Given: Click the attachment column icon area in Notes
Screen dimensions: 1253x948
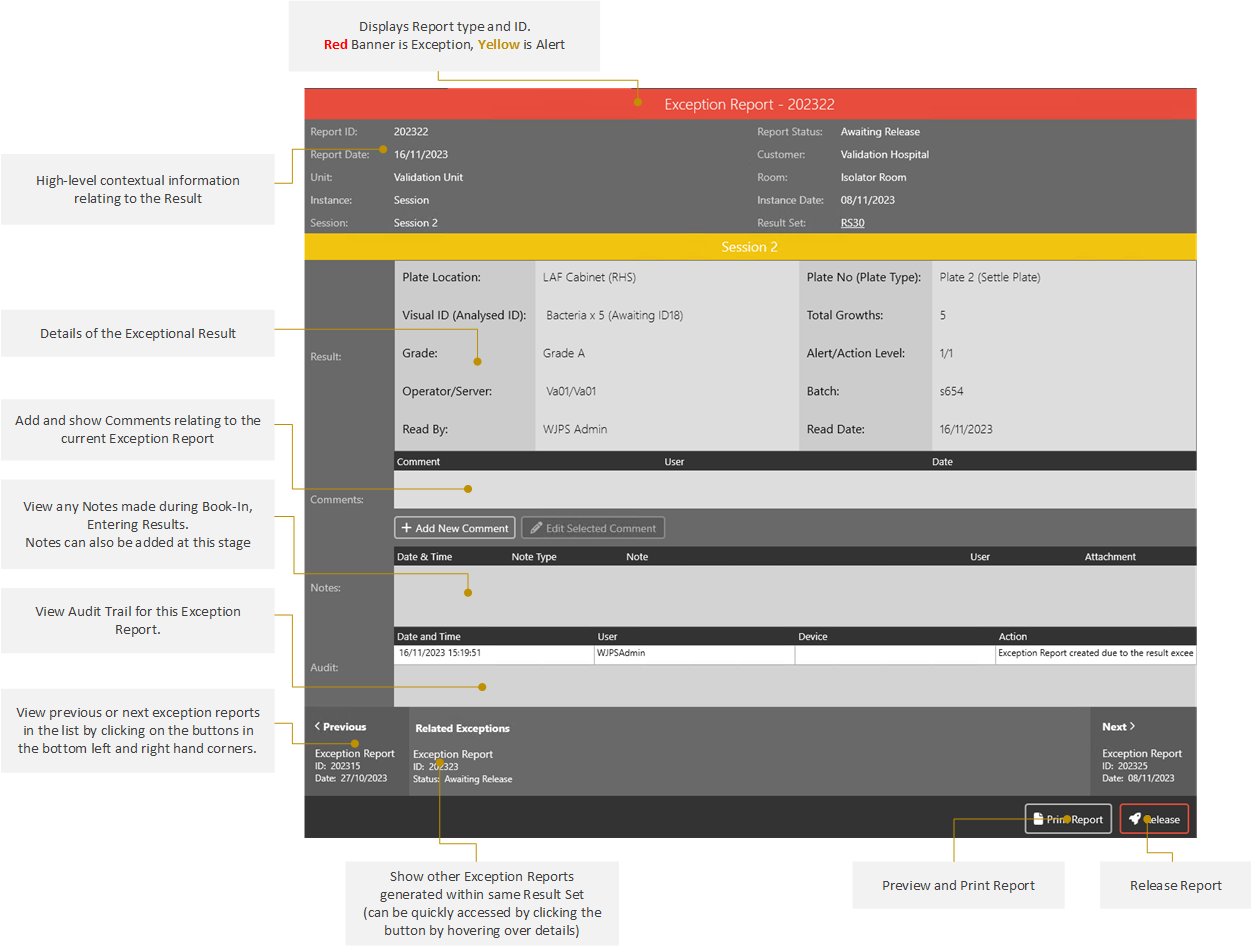Looking at the screenshot, I should (1110, 556).
